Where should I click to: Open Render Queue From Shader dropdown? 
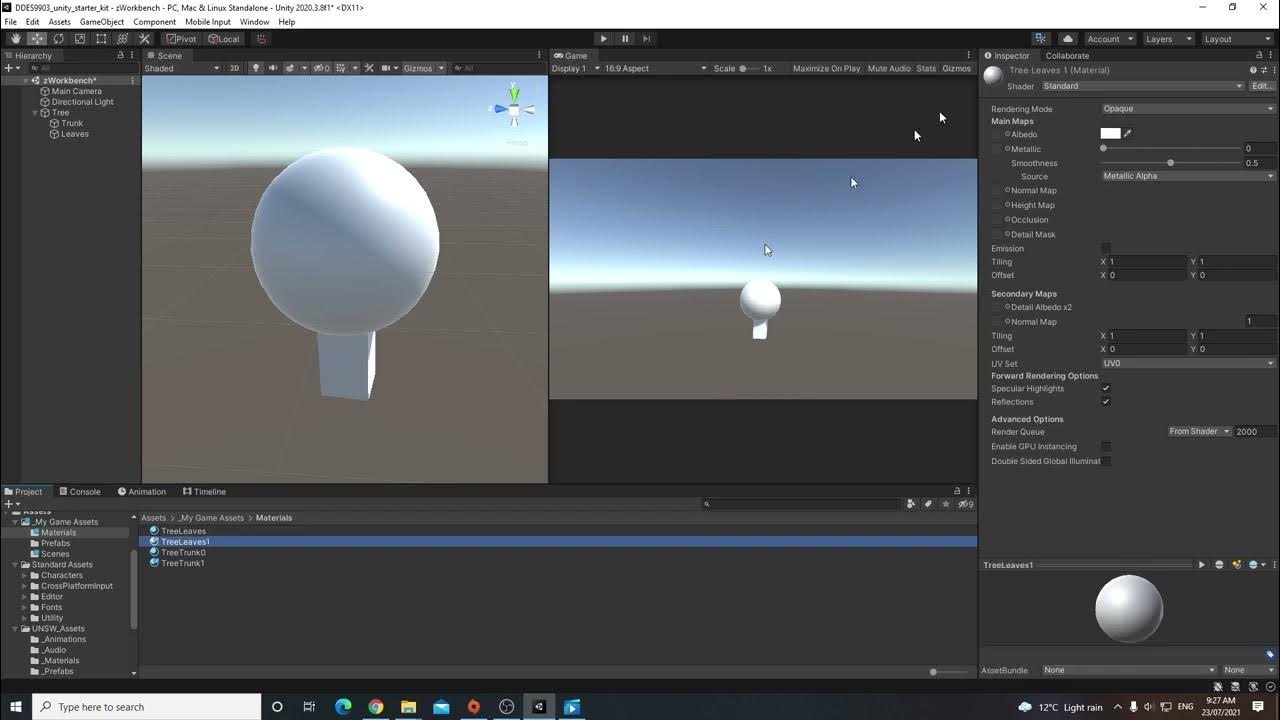[1200, 431]
